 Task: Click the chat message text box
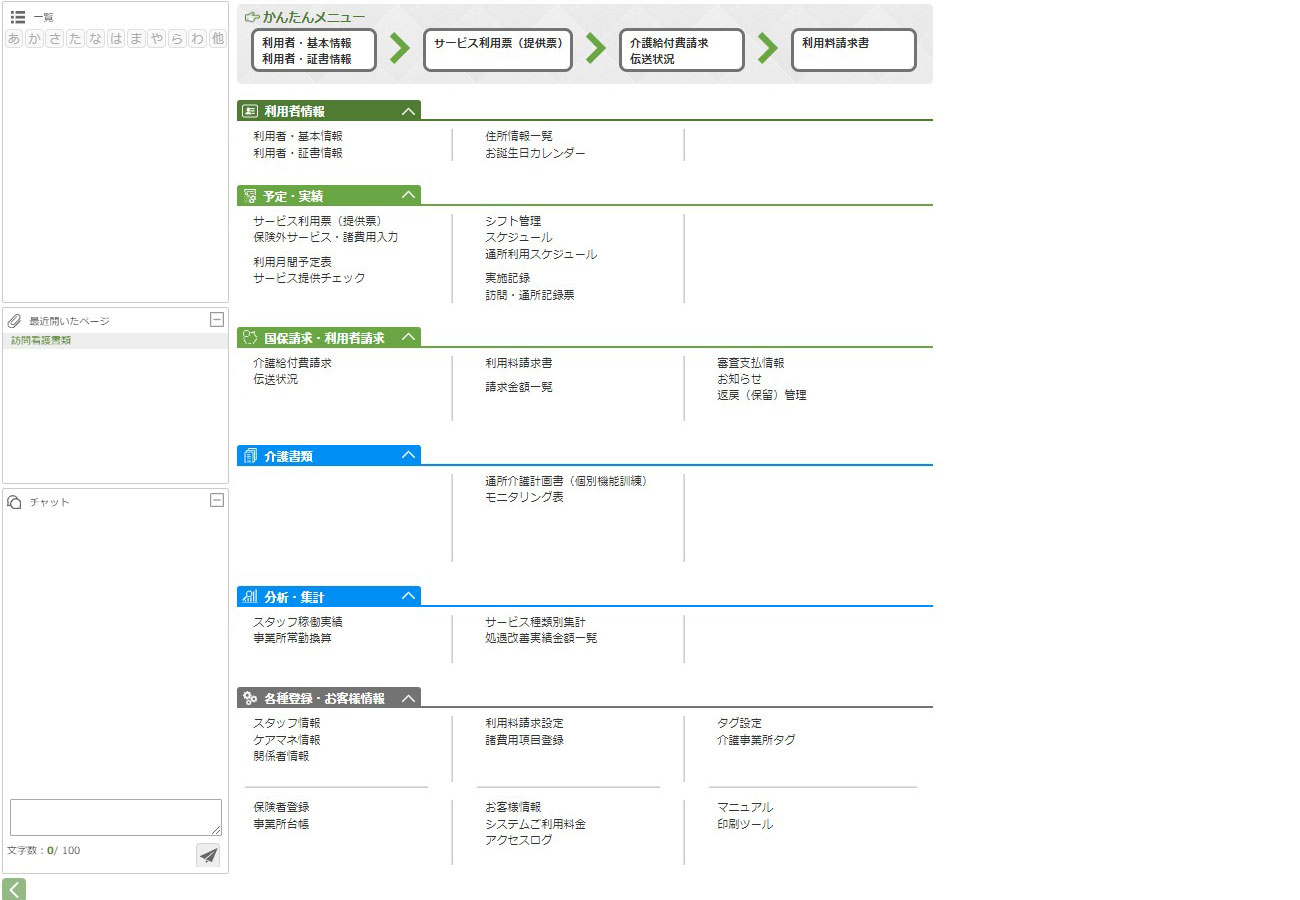pos(116,817)
